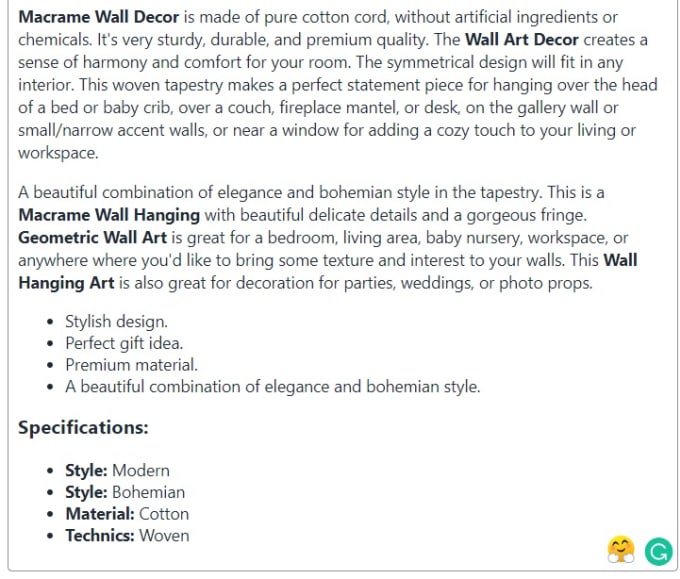680x579 pixels.
Task: Click the Style: Modern specification line
Action: (x=118, y=471)
